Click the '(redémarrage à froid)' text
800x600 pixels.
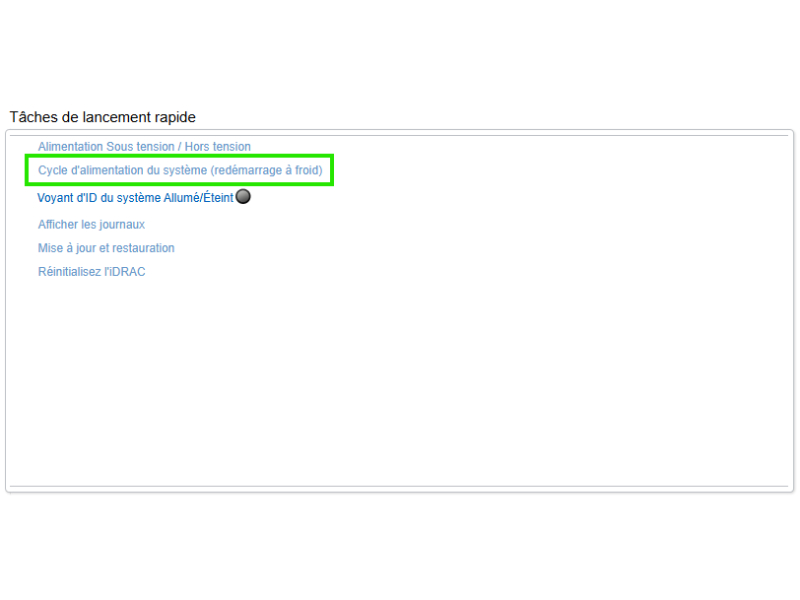point(267,171)
